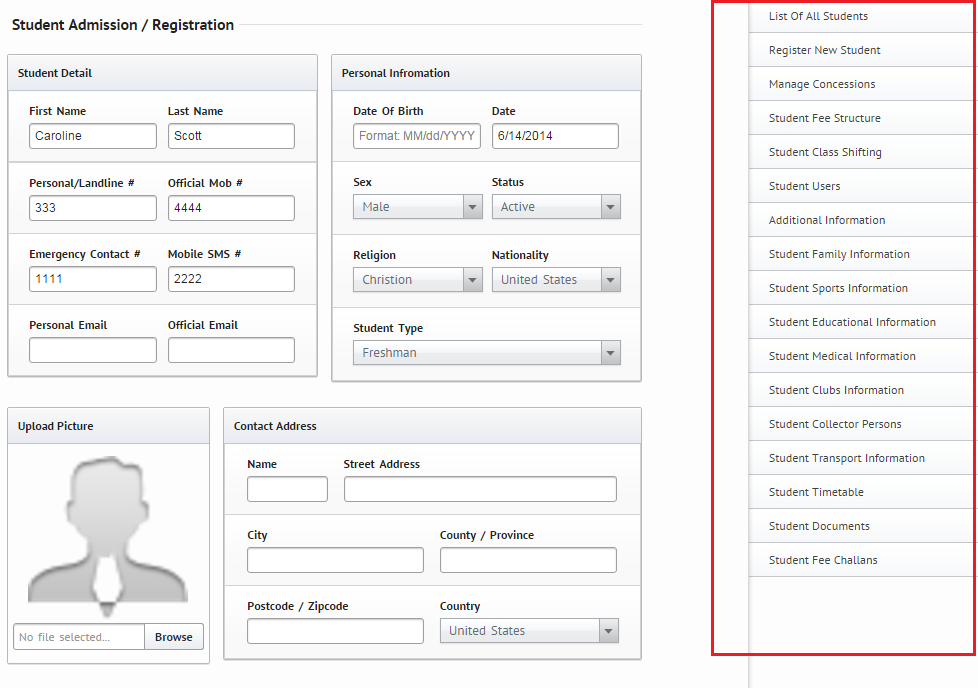Open Student Timetable link

click(816, 492)
